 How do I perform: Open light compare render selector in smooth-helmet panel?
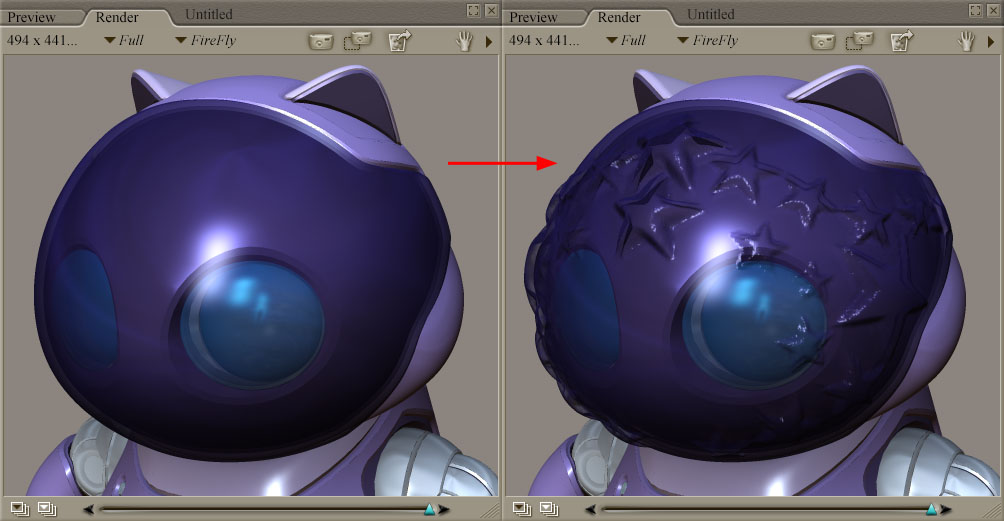pyautogui.click(x=47, y=509)
